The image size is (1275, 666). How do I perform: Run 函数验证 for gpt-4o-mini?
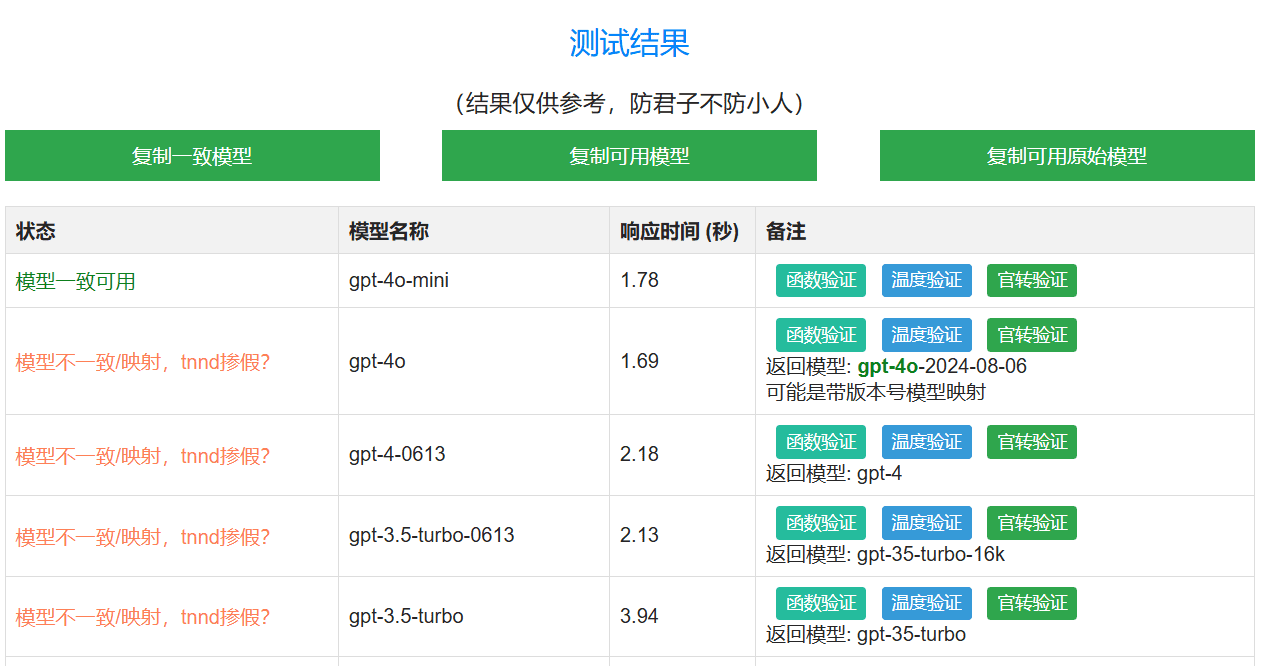coord(821,280)
